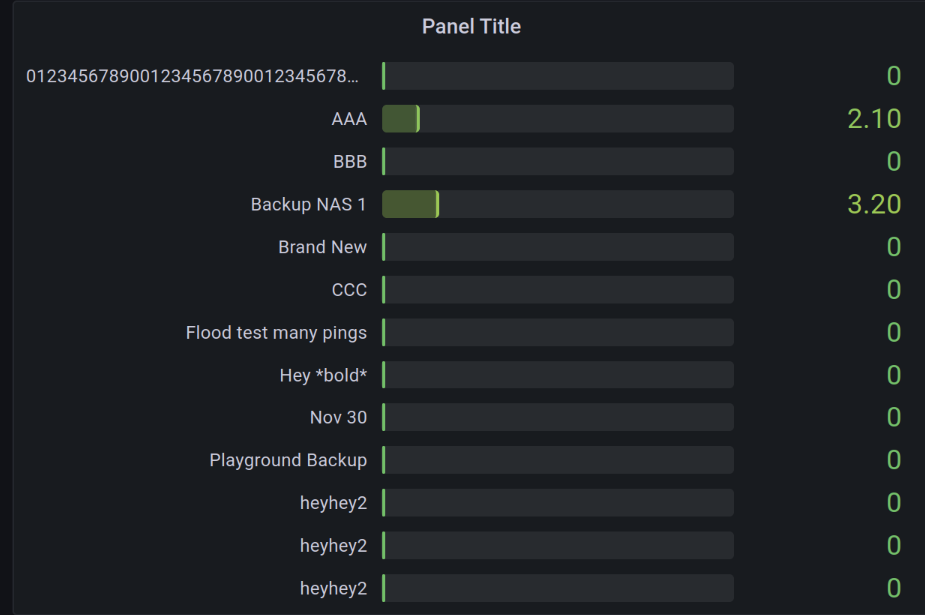Screen dimensions: 925x615
Task: Click the Panel Title header
Action: 471,27
